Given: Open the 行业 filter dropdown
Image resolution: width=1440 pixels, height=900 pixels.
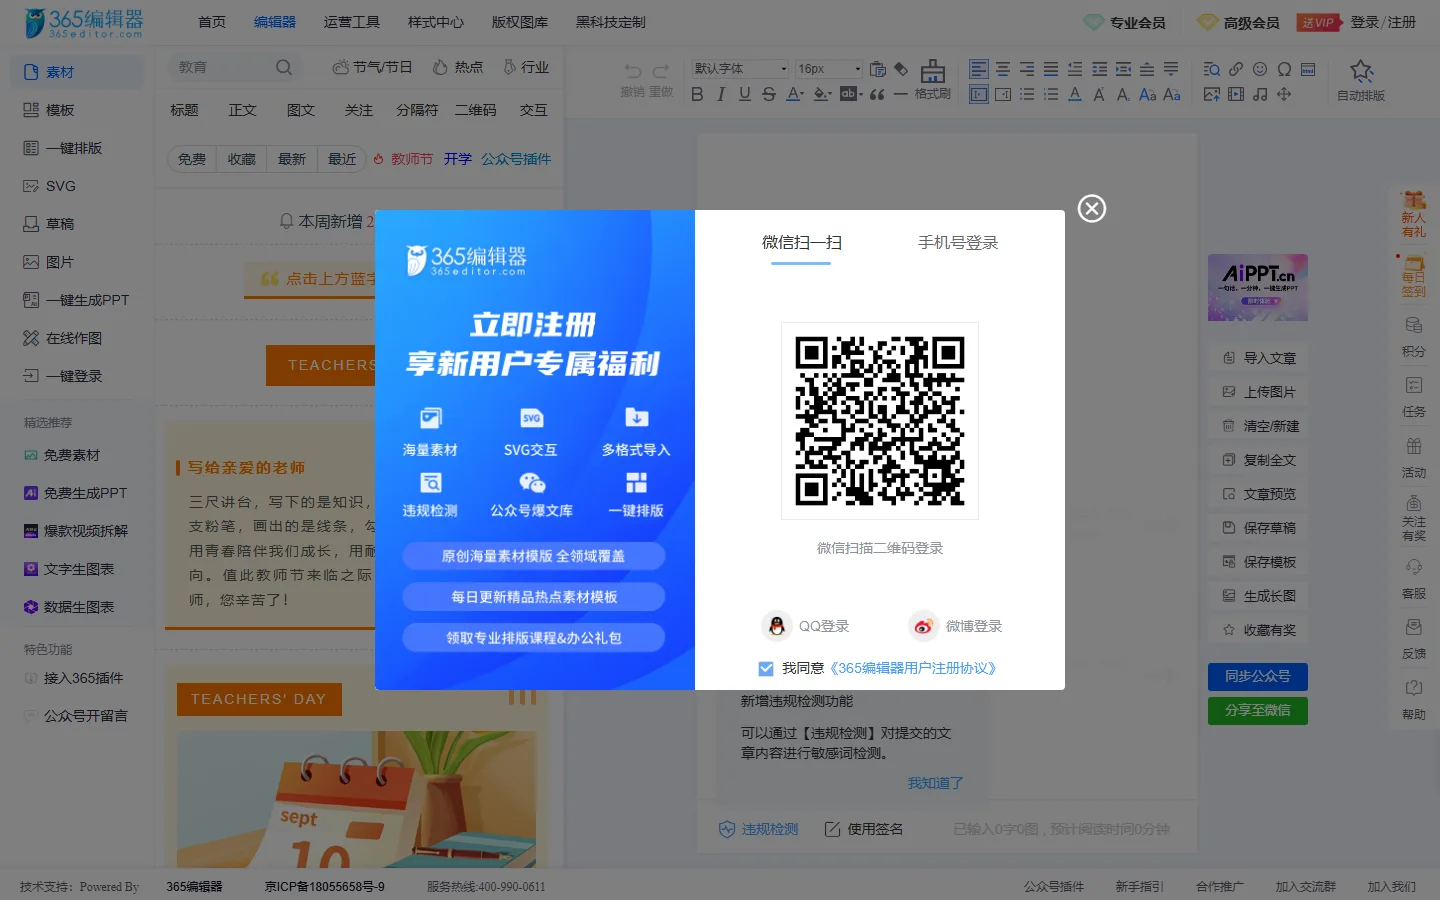Looking at the screenshot, I should click(526, 67).
